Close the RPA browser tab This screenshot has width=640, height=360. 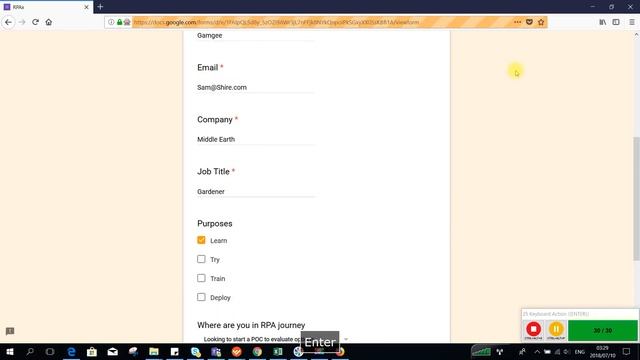(x=86, y=7)
